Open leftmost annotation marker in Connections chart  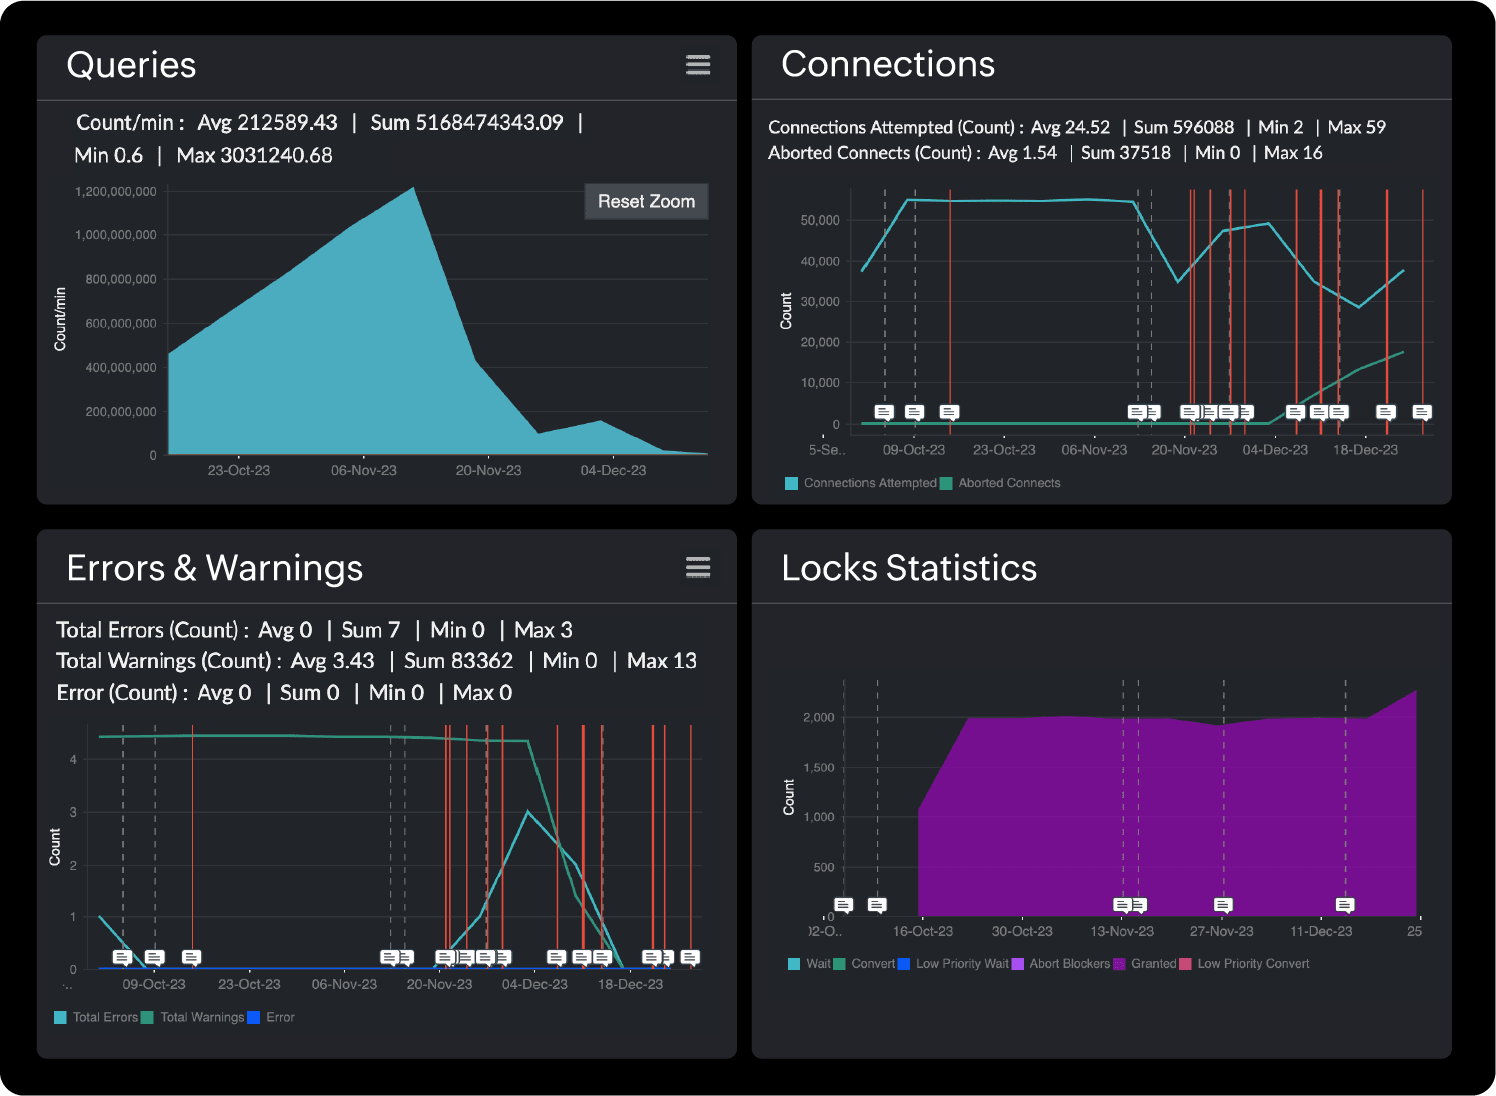(x=884, y=412)
